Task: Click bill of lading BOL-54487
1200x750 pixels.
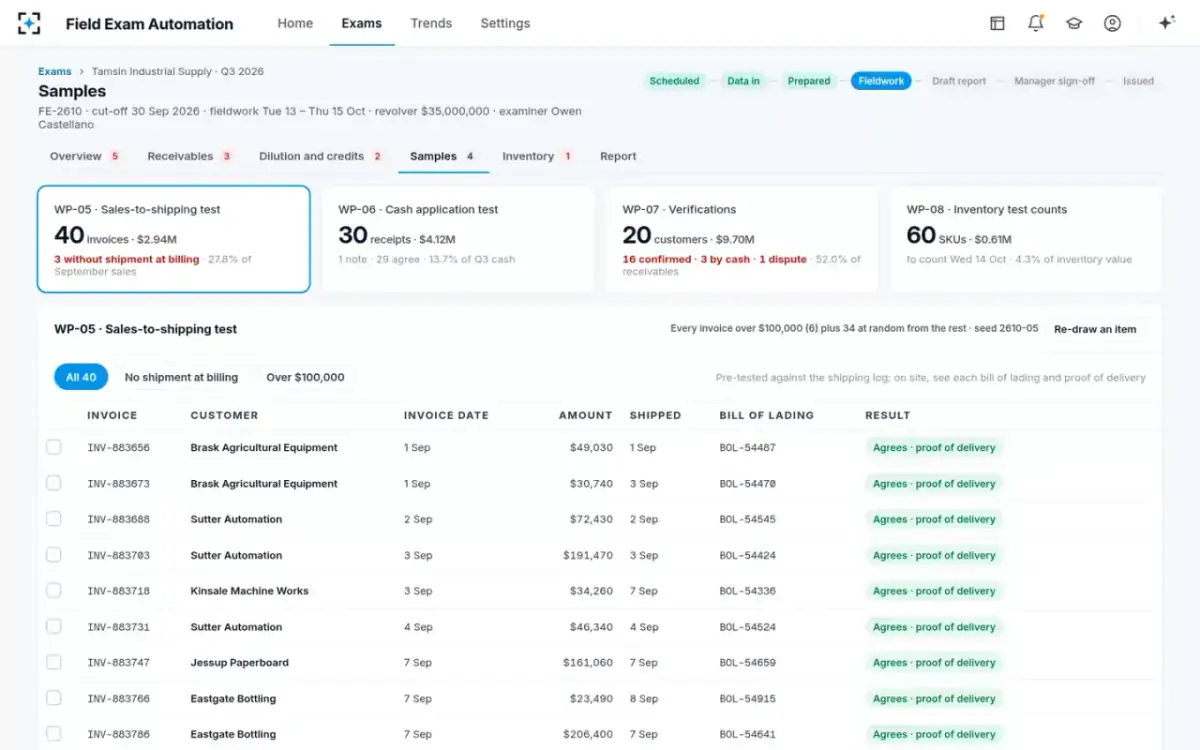Action: point(747,447)
